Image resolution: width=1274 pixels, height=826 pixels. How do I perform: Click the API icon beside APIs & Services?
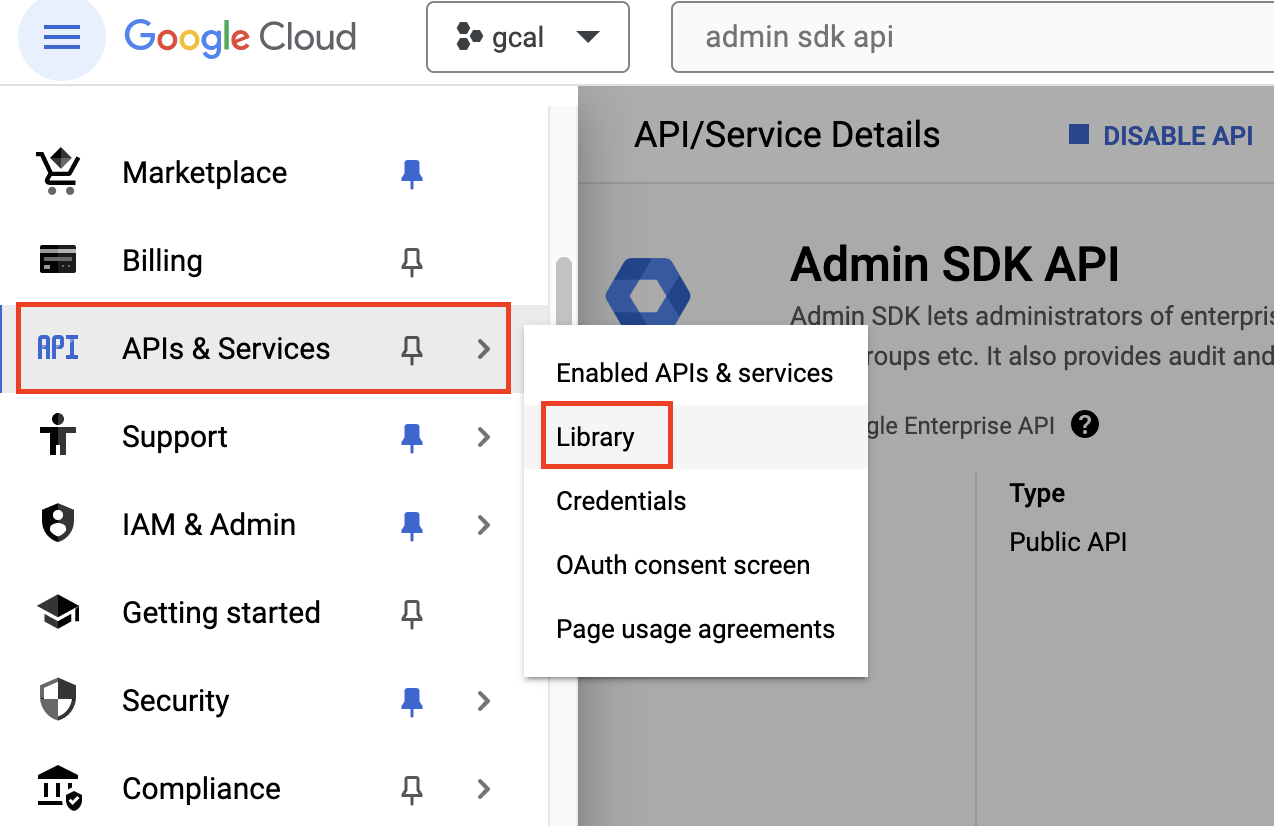point(58,348)
